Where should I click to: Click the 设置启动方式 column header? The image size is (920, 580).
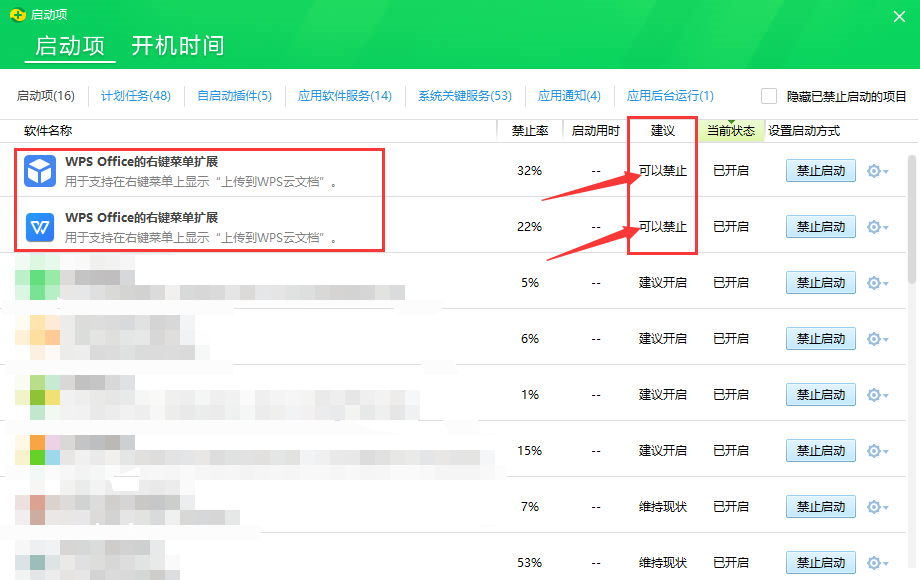(x=804, y=131)
